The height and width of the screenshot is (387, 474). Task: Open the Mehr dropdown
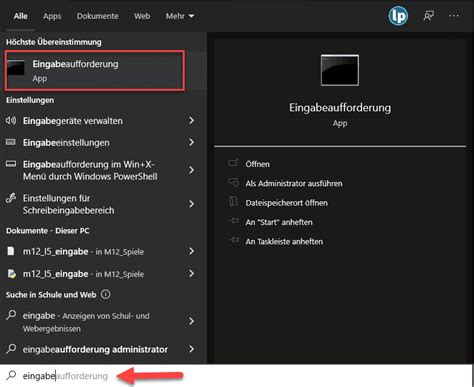180,16
